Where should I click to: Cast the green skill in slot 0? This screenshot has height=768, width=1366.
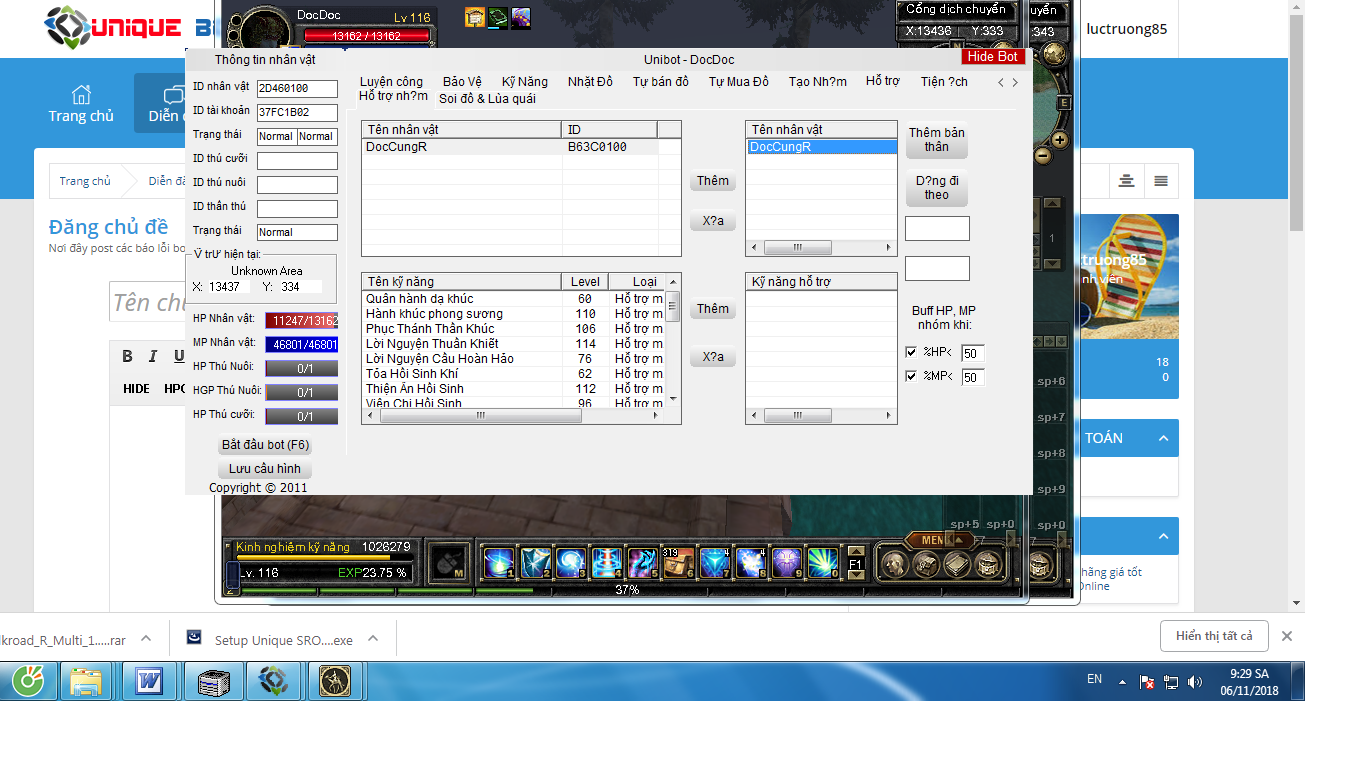[x=822, y=564]
